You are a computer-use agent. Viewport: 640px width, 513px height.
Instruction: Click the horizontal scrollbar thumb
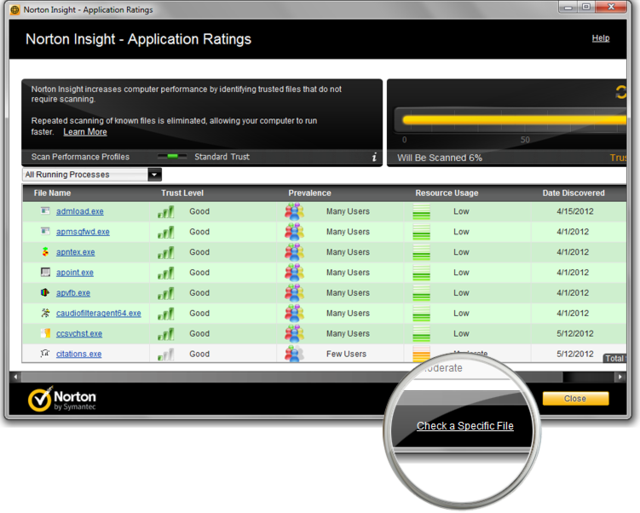tap(292, 377)
